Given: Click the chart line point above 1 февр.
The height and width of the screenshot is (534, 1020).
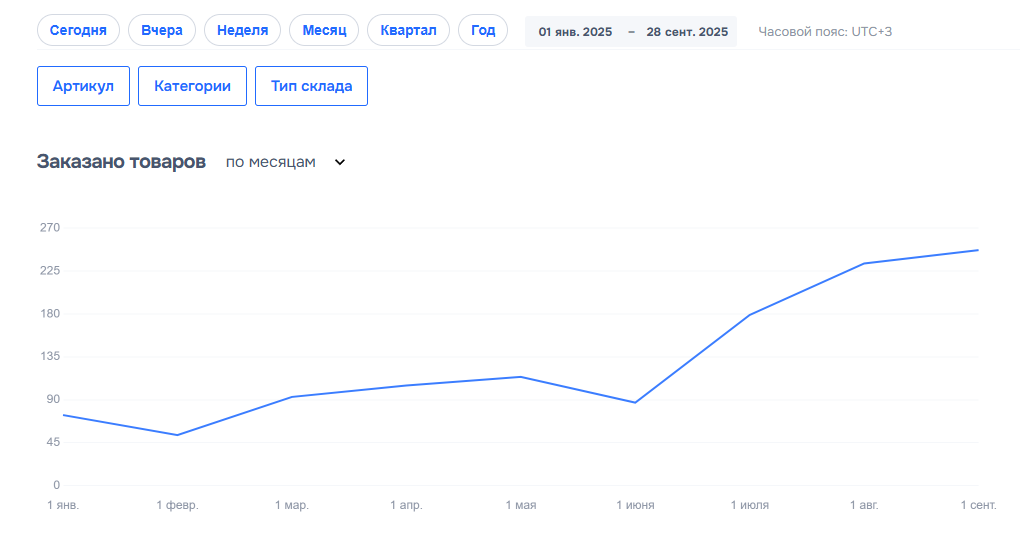Looking at the screenshot, I should 177,435.
